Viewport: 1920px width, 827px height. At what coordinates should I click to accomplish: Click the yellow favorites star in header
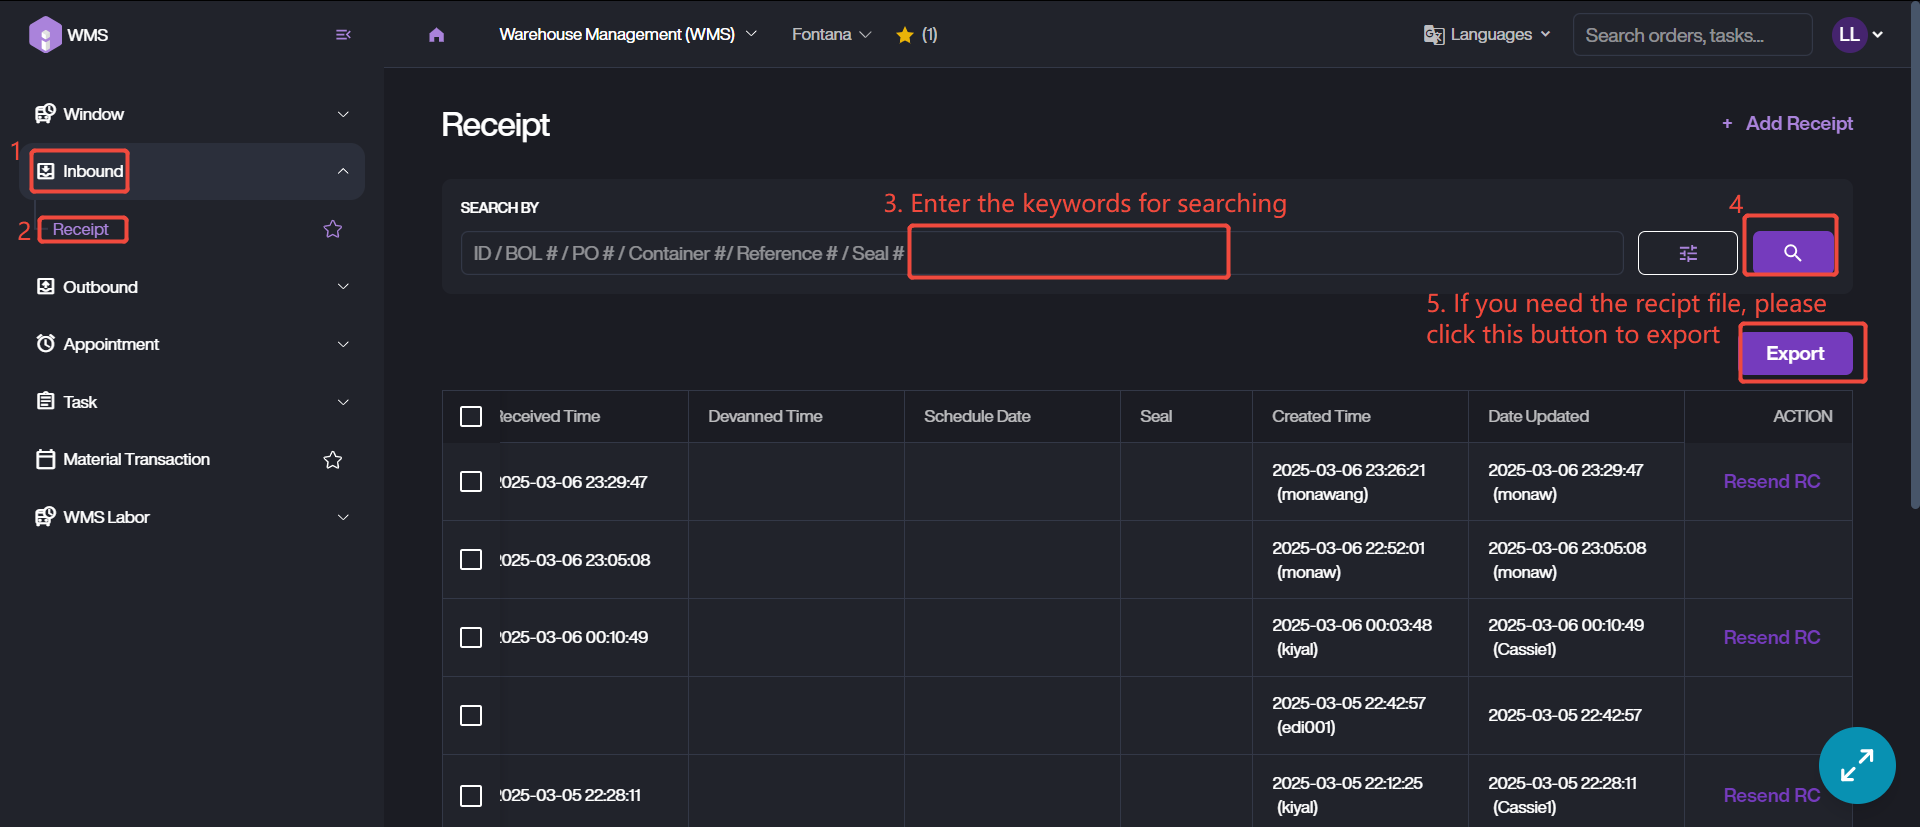pyautogui.click(x=905, y=35)
